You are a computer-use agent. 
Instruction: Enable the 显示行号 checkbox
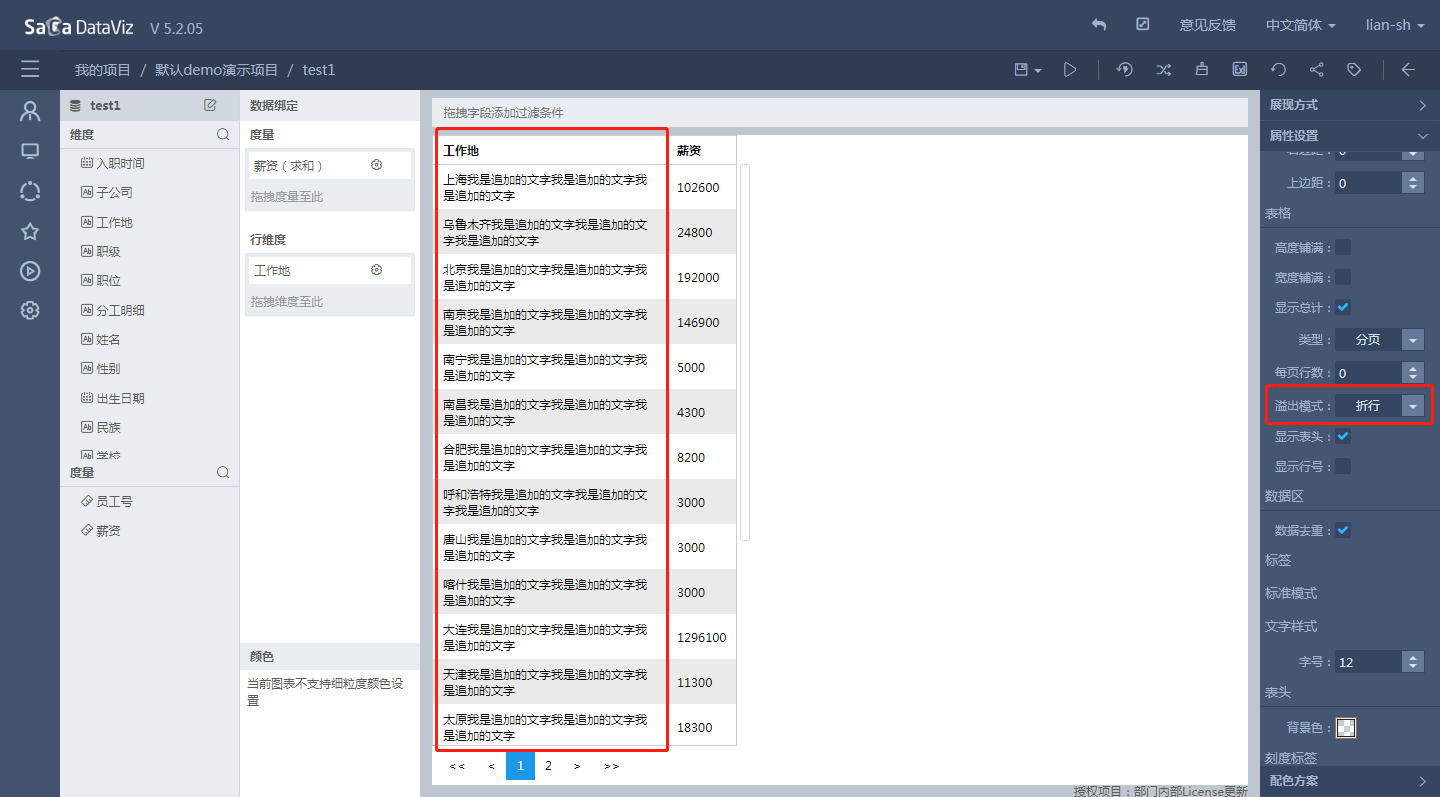point(1343,466)
